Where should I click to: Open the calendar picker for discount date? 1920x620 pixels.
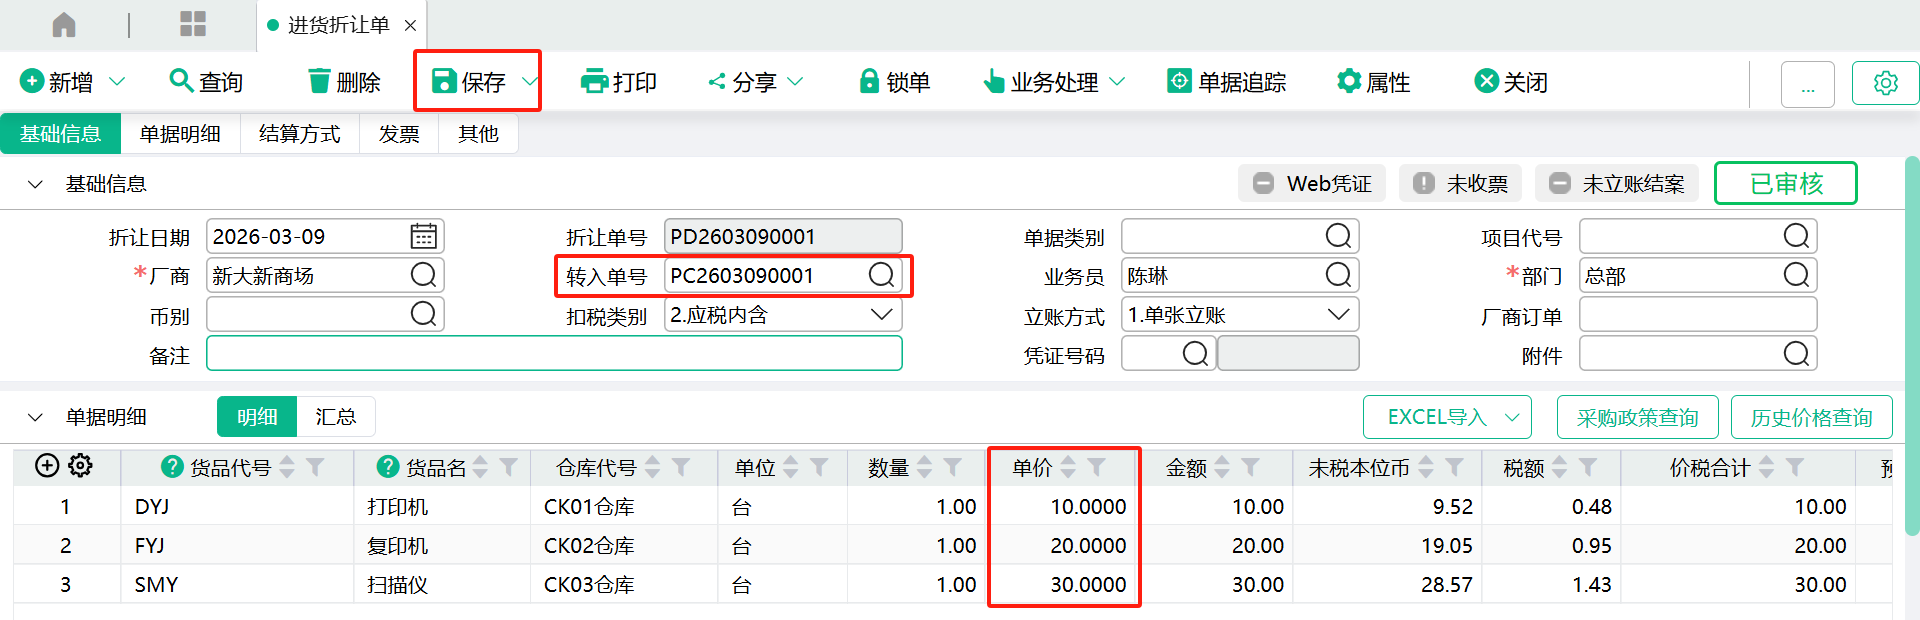(x=423, y=237)
